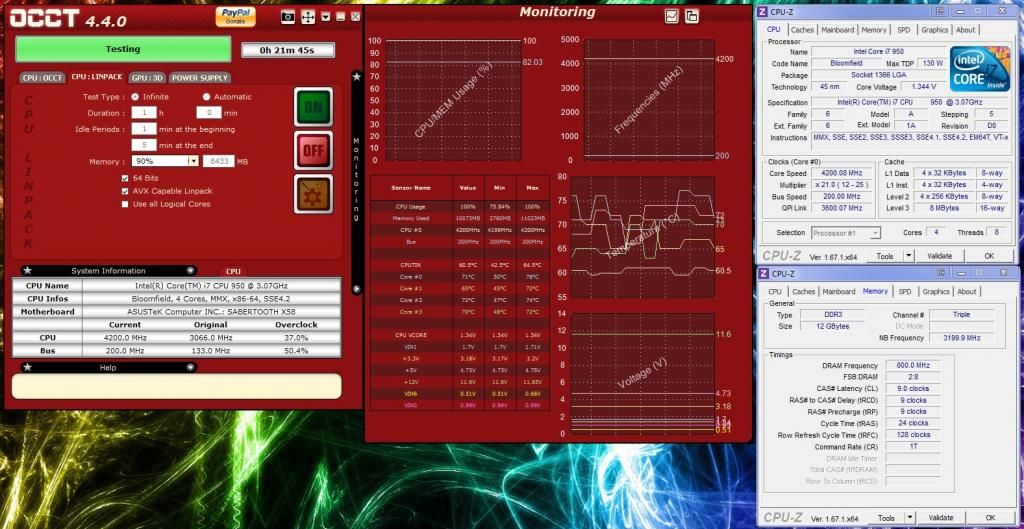Image resolution: width=1024 pixels, height=529 pixels.
Task: Open the Graphics tab in the upper CPU-Z window
Action: 935,30
